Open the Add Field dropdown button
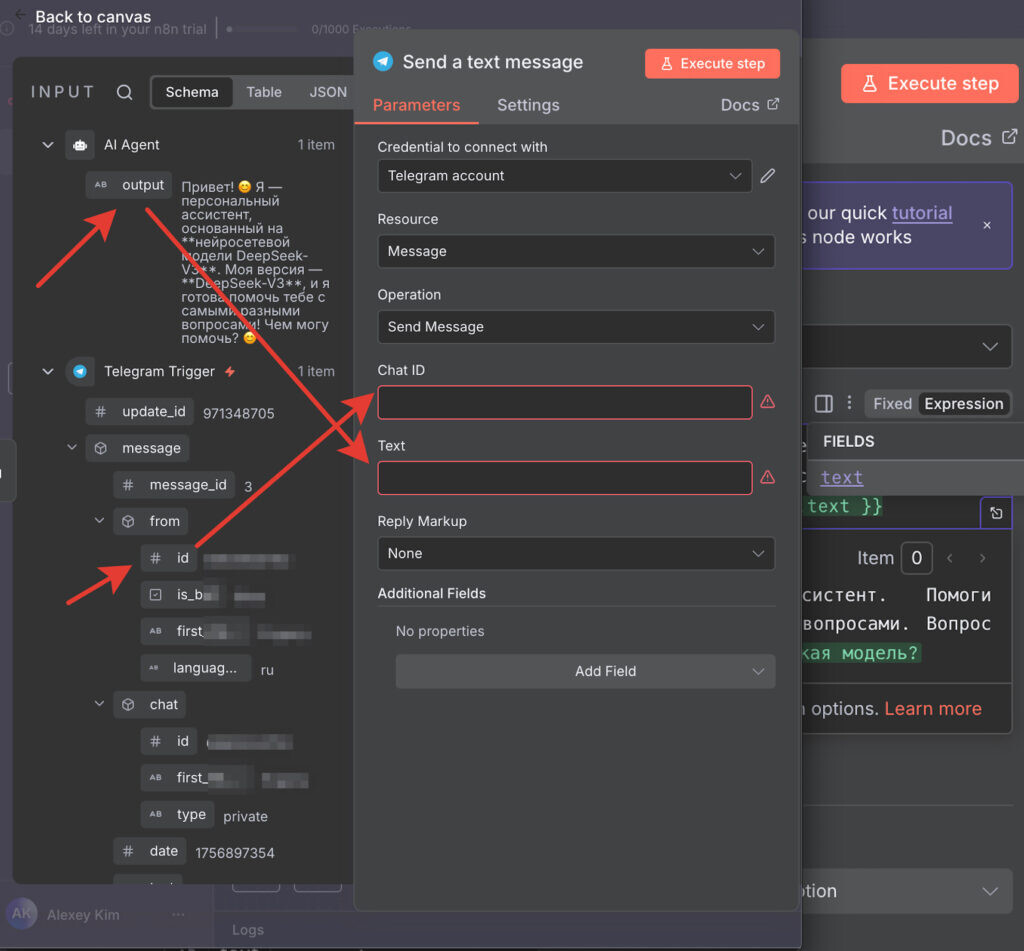The height and width of the screenshot is (951, 1024). click(585, 671)
